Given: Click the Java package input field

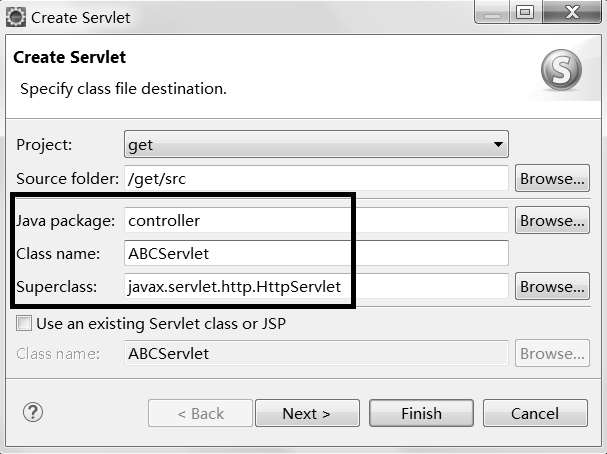Looking at the screenshot, I should pyautogui.click(x=315, y=220).
